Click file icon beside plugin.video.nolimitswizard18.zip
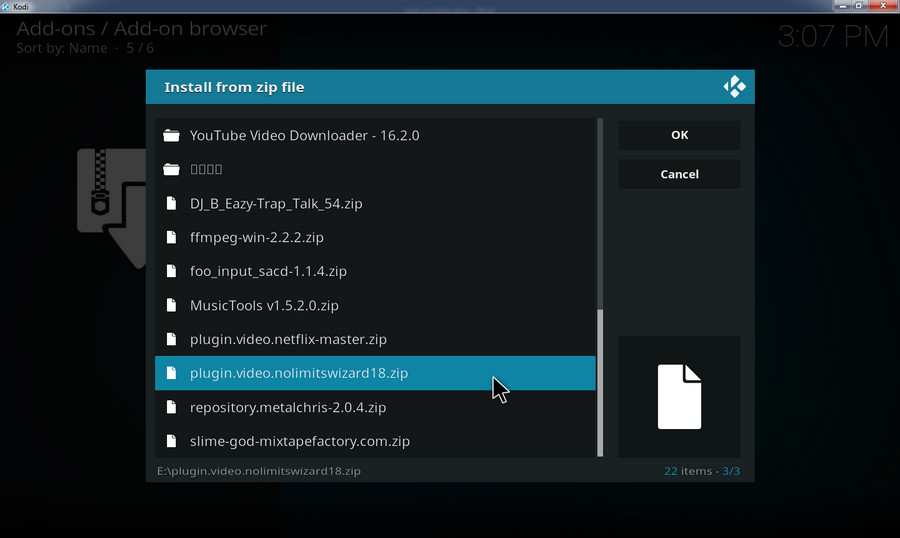 coord(171,373)
